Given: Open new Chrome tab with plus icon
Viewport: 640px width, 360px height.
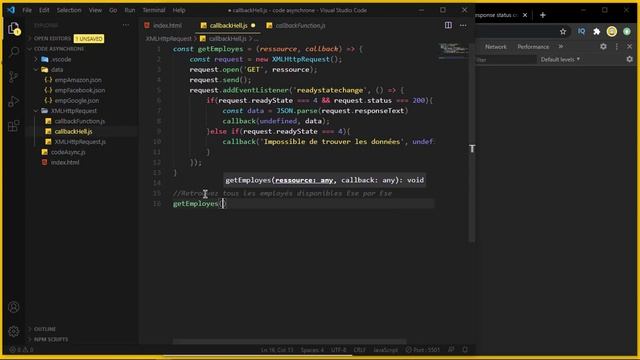Looking at the screenshot, I should click(542, 15).
